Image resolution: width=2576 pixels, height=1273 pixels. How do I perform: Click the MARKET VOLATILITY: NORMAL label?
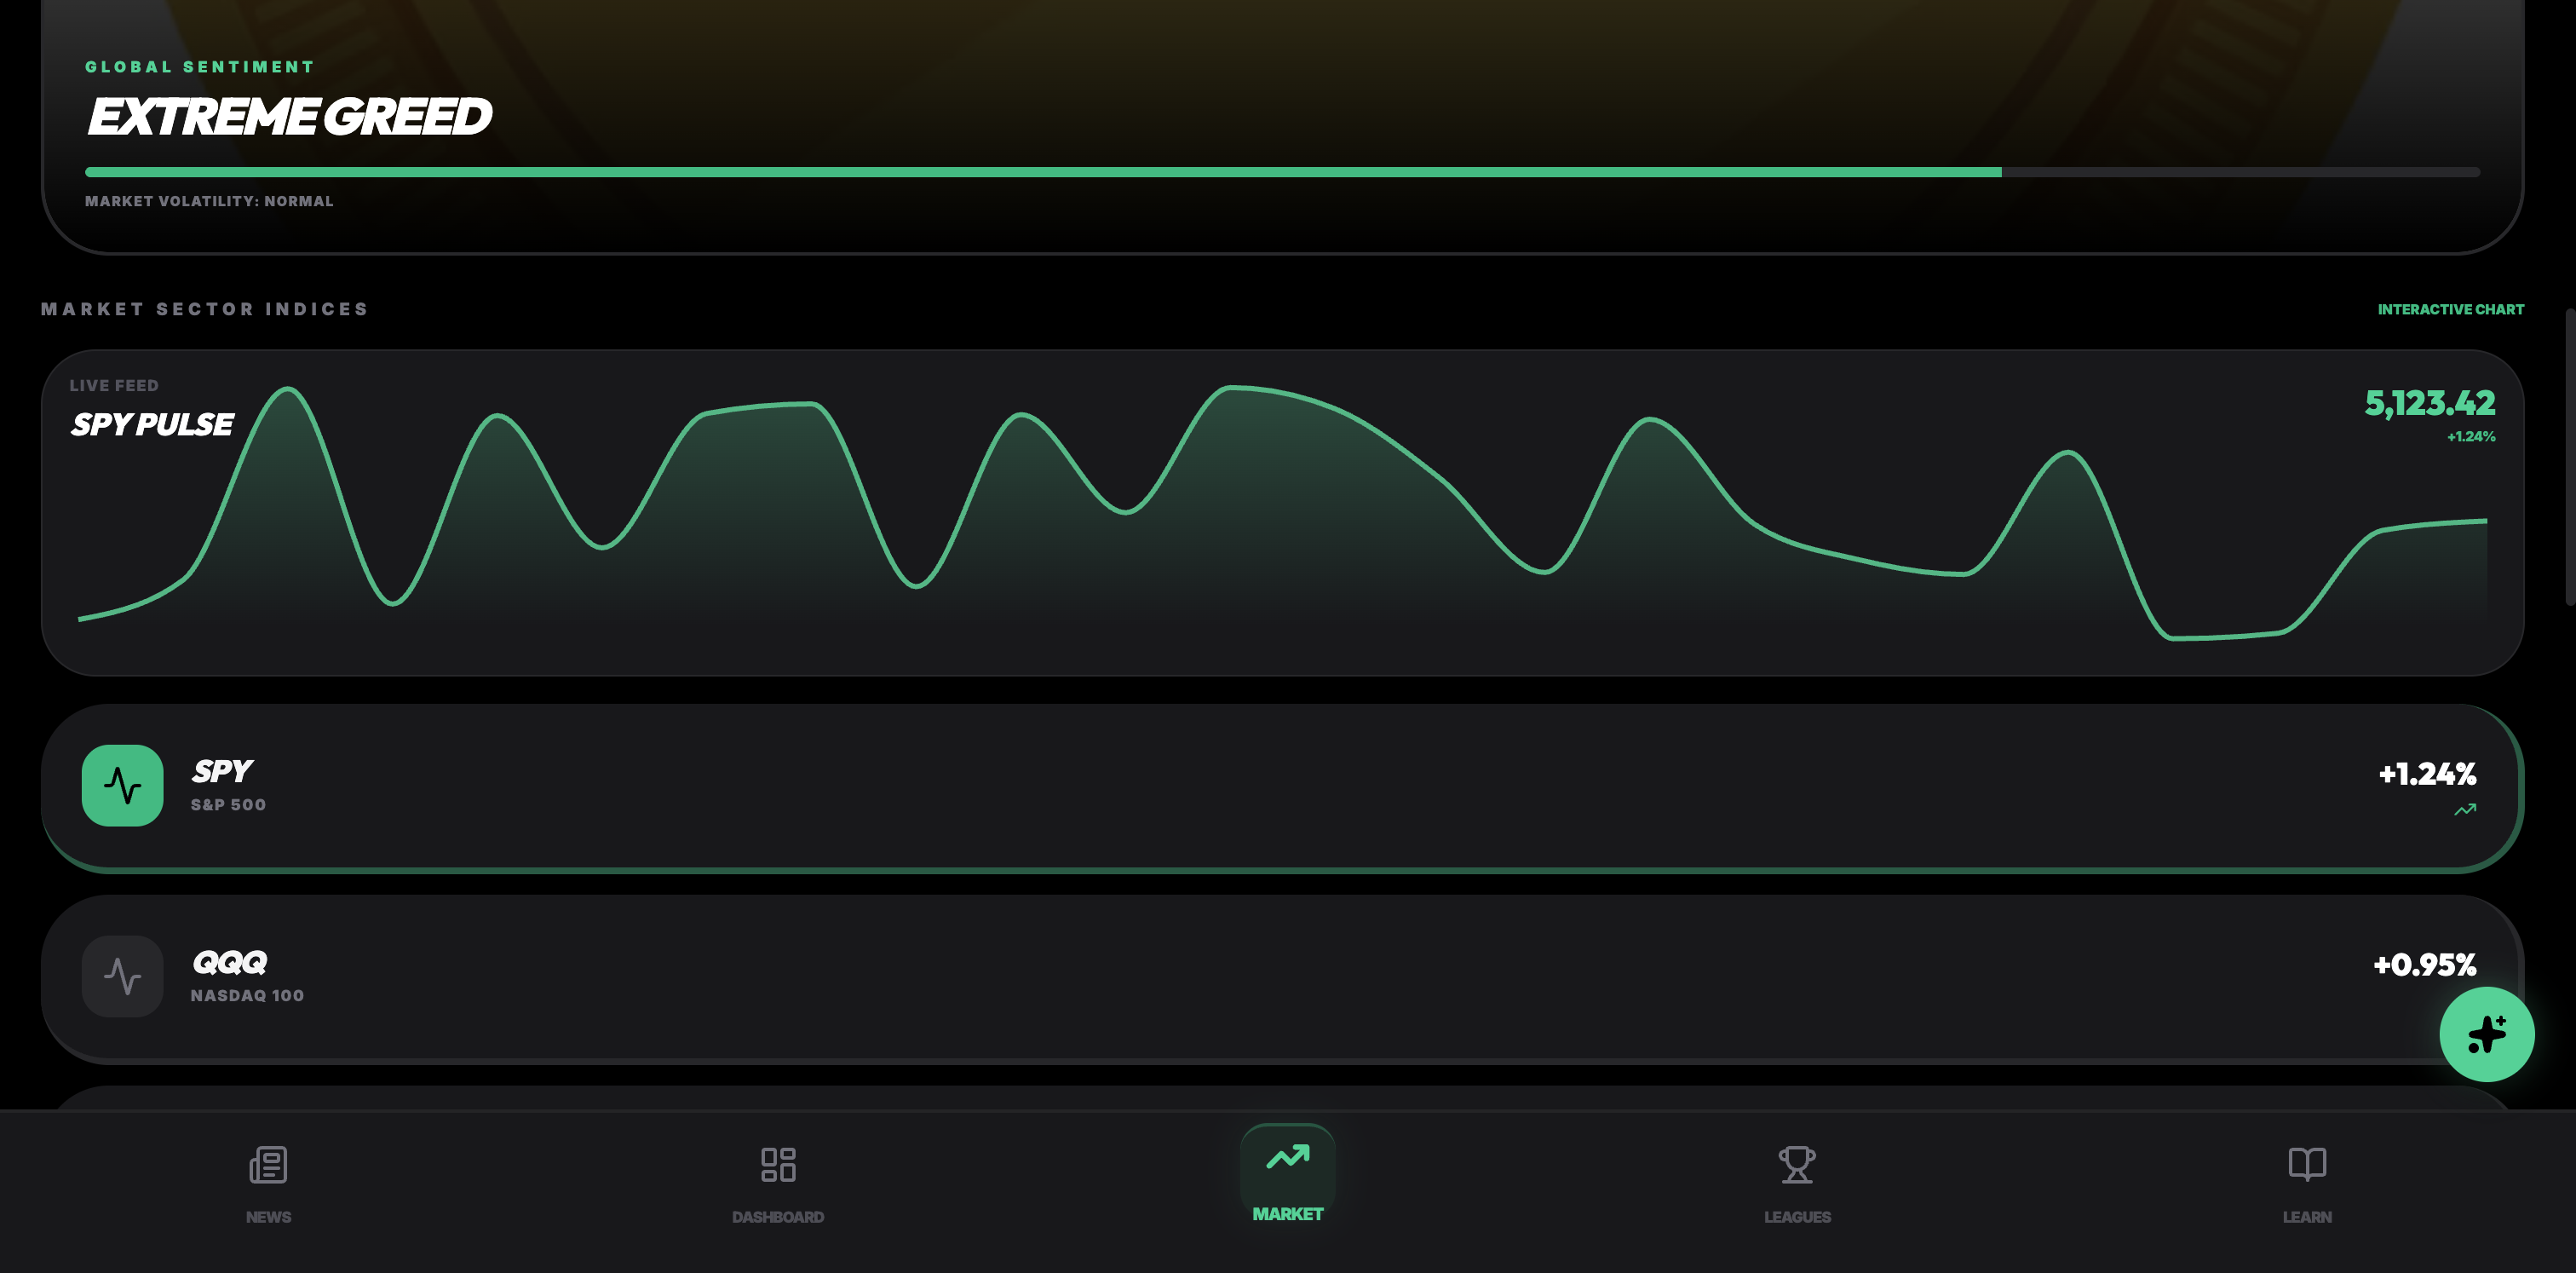click(x=209, y=201)
